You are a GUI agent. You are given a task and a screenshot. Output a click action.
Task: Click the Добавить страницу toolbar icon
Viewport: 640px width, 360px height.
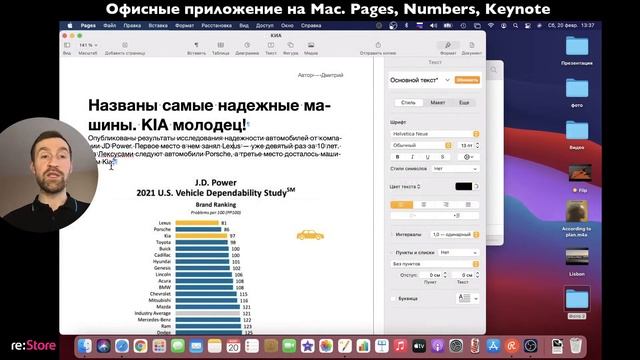click(125, 45)
